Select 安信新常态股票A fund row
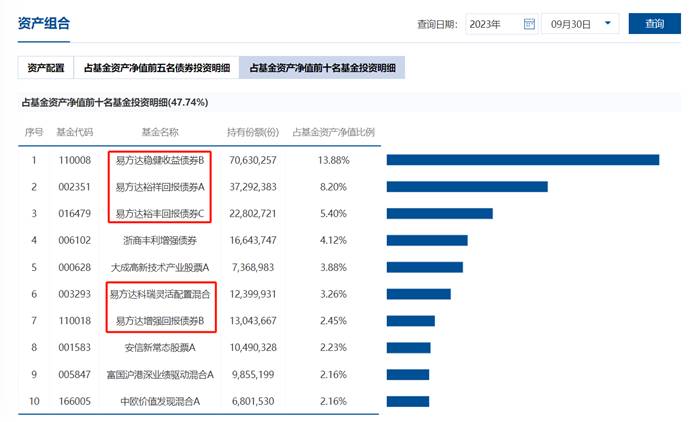Screen dimensions: 692x422 (x=160, y=348)
